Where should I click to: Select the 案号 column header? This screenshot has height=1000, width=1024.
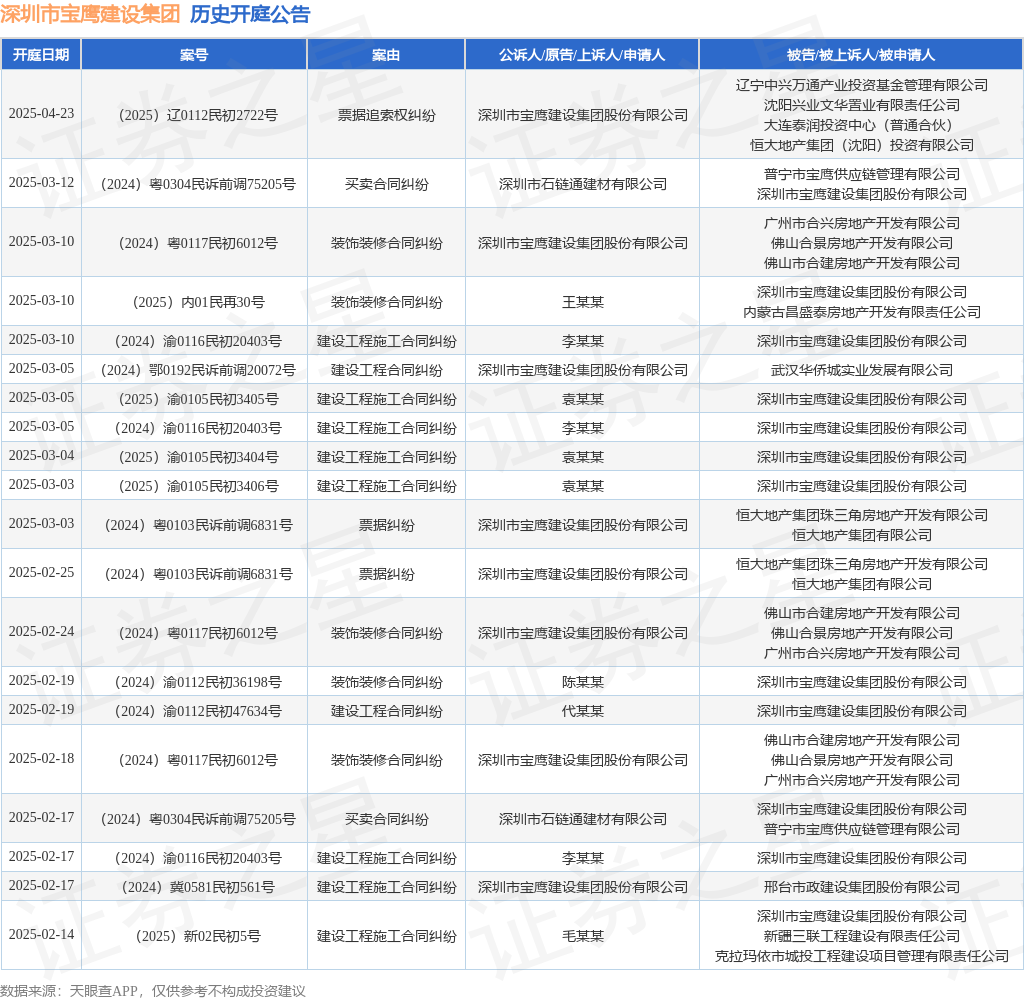pos(194,55)
